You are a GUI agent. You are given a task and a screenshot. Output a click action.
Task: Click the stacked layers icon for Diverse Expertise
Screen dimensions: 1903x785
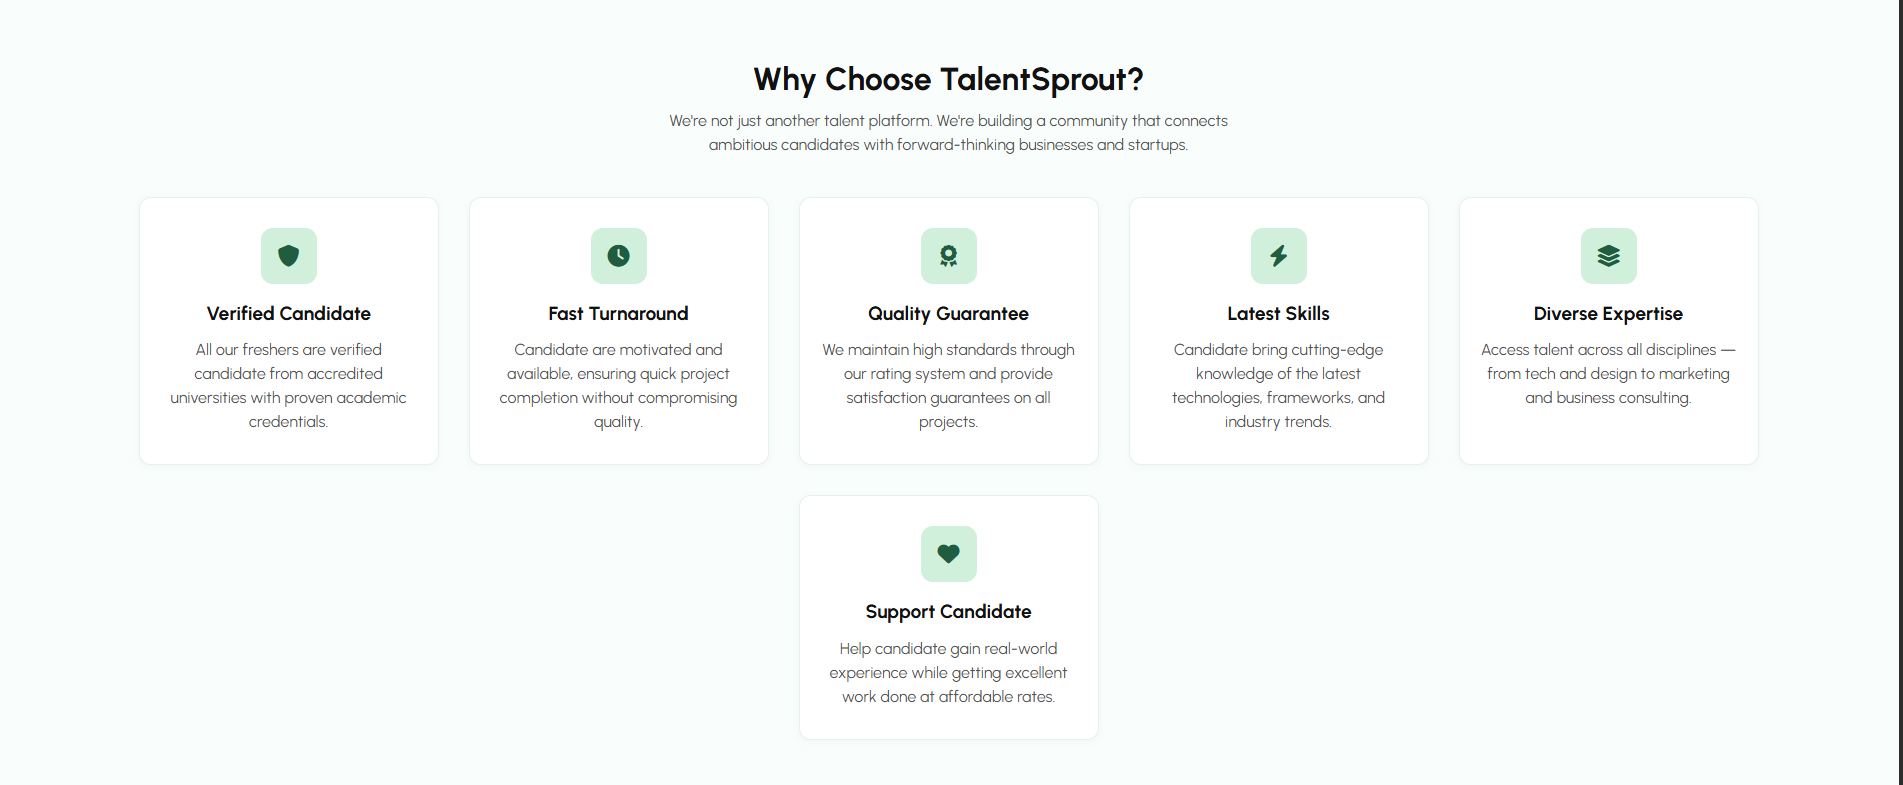(x=1608, y=256)
